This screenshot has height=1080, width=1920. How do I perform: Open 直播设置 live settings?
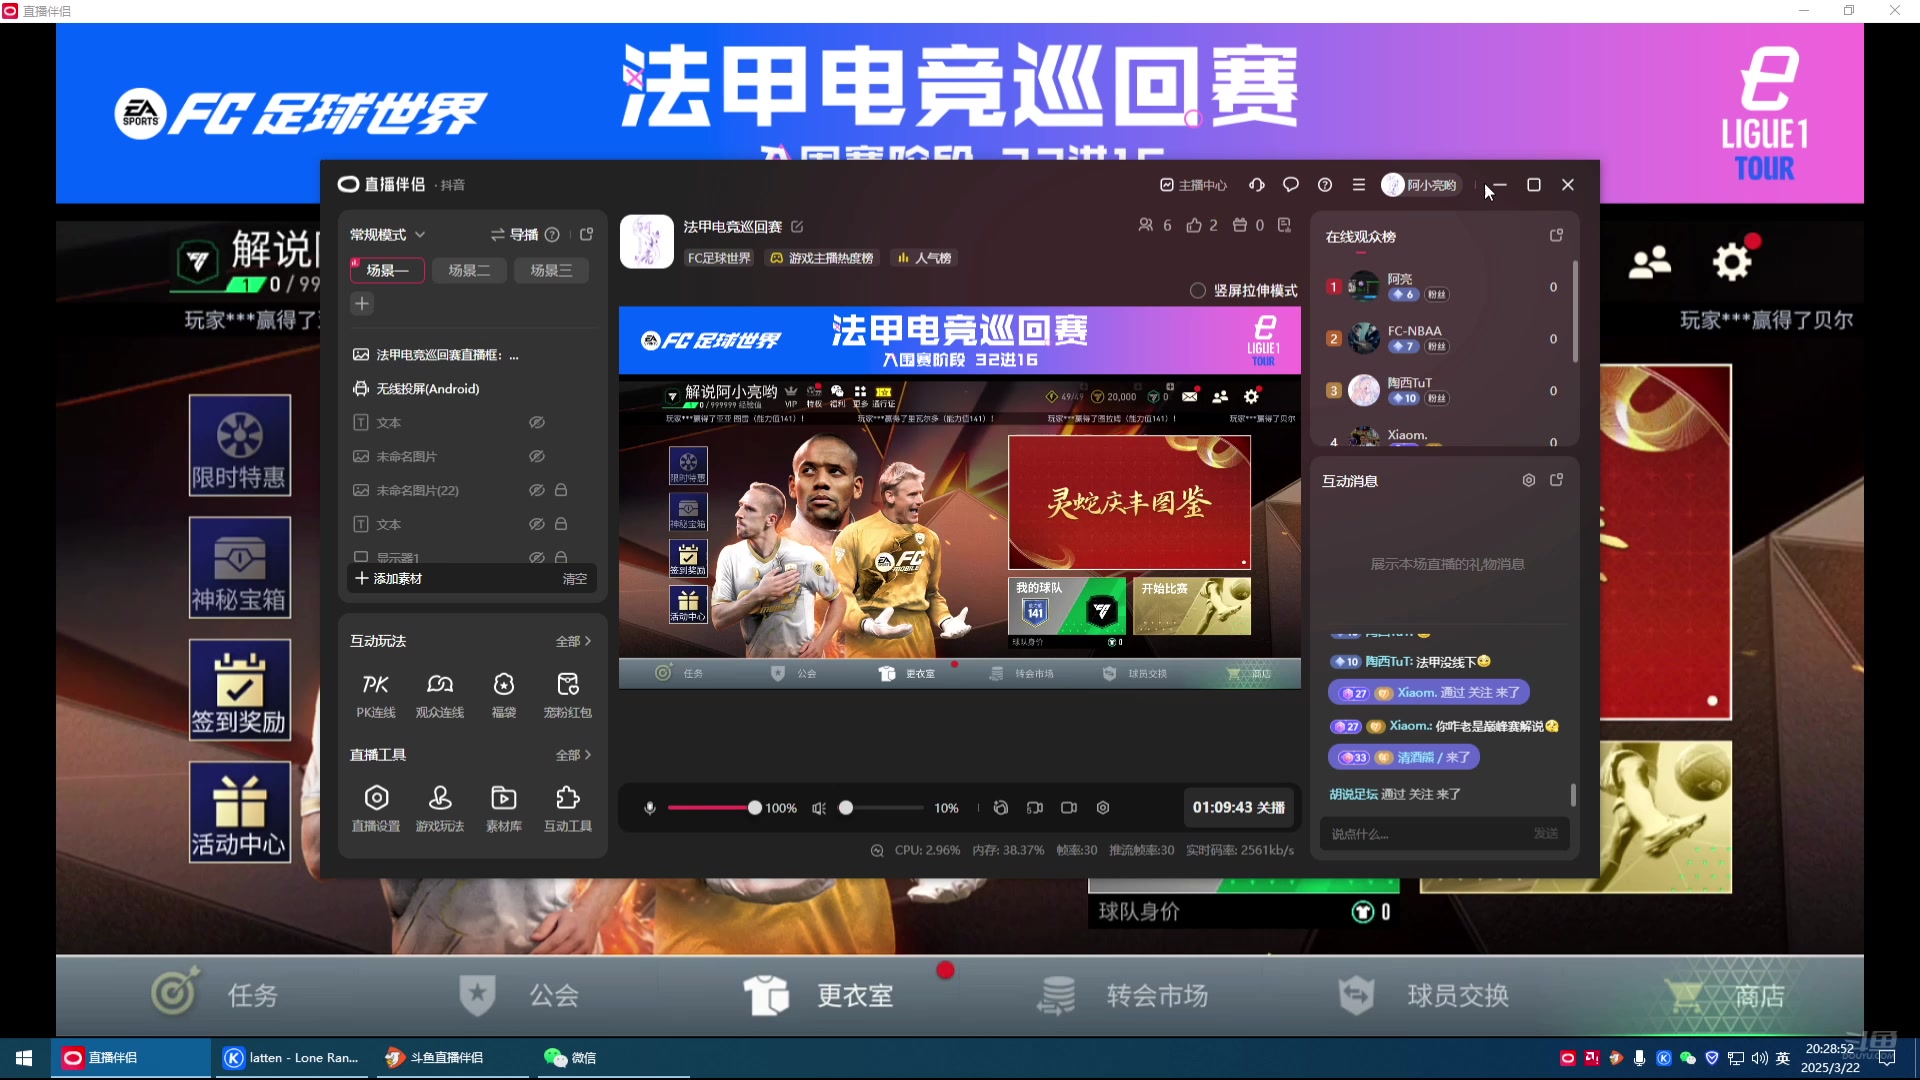[x=376, y=808]
